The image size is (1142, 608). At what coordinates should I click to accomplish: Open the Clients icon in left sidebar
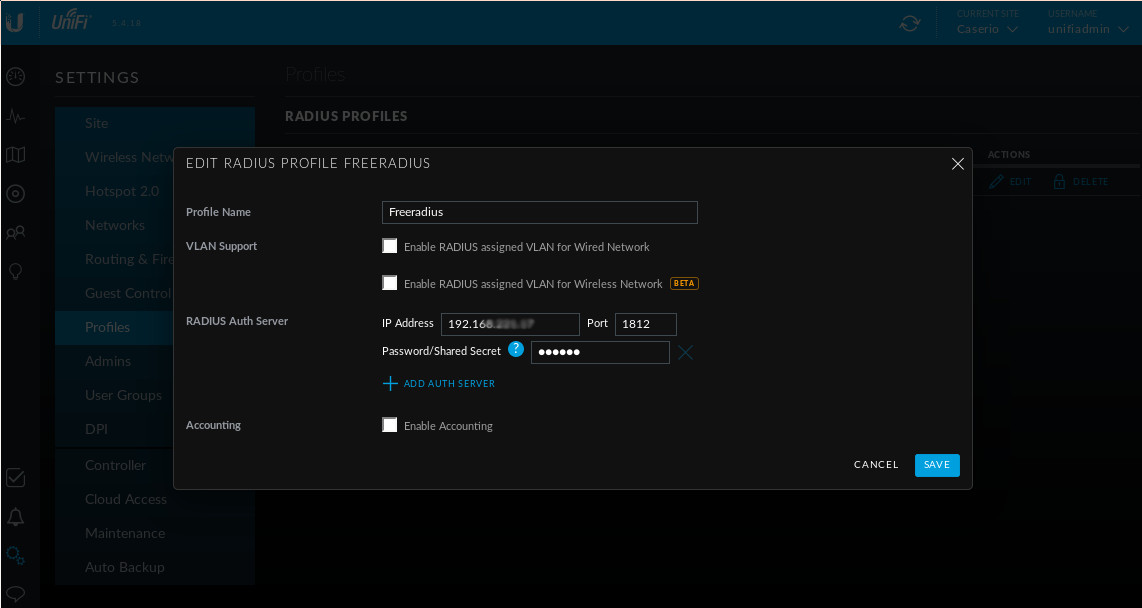(15, 233)
